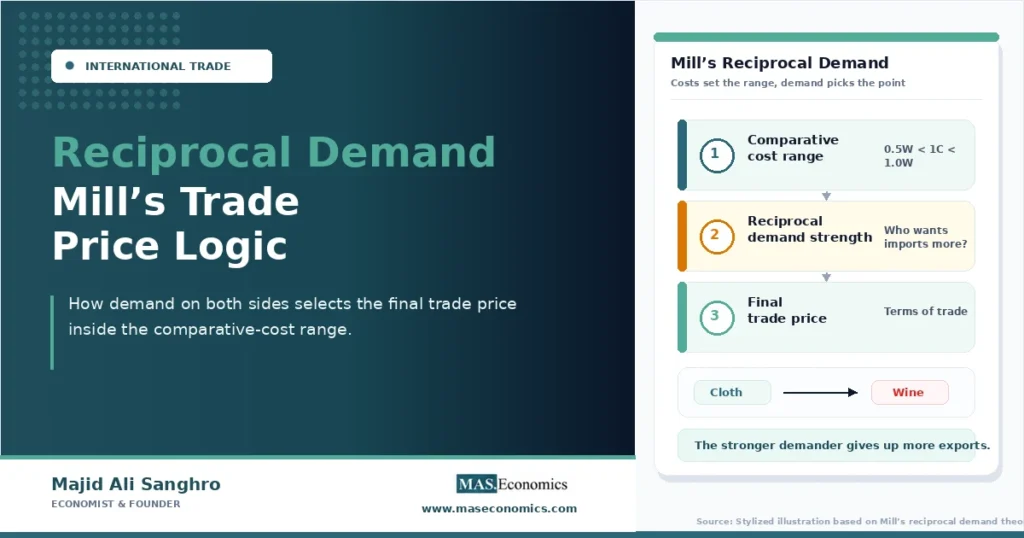Click the 'Comparative cost range' step label

click(793, 148)
